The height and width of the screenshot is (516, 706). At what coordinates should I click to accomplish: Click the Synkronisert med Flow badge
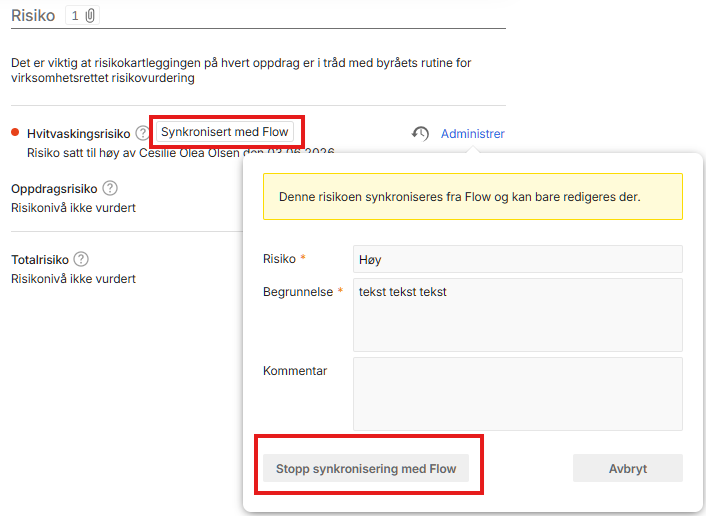tap(225, 132)
